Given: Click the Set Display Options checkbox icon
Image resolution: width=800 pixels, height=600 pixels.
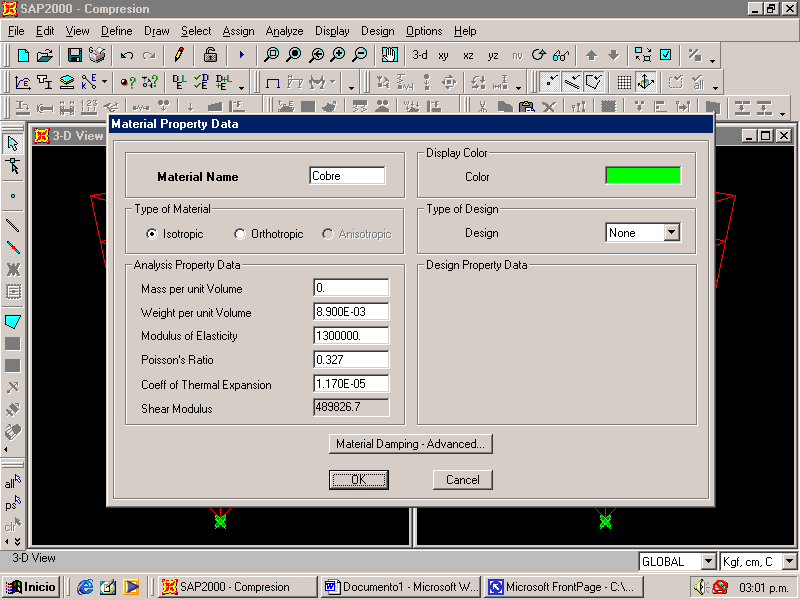Looking at the screenshot, I should click(x=665, y=55).
